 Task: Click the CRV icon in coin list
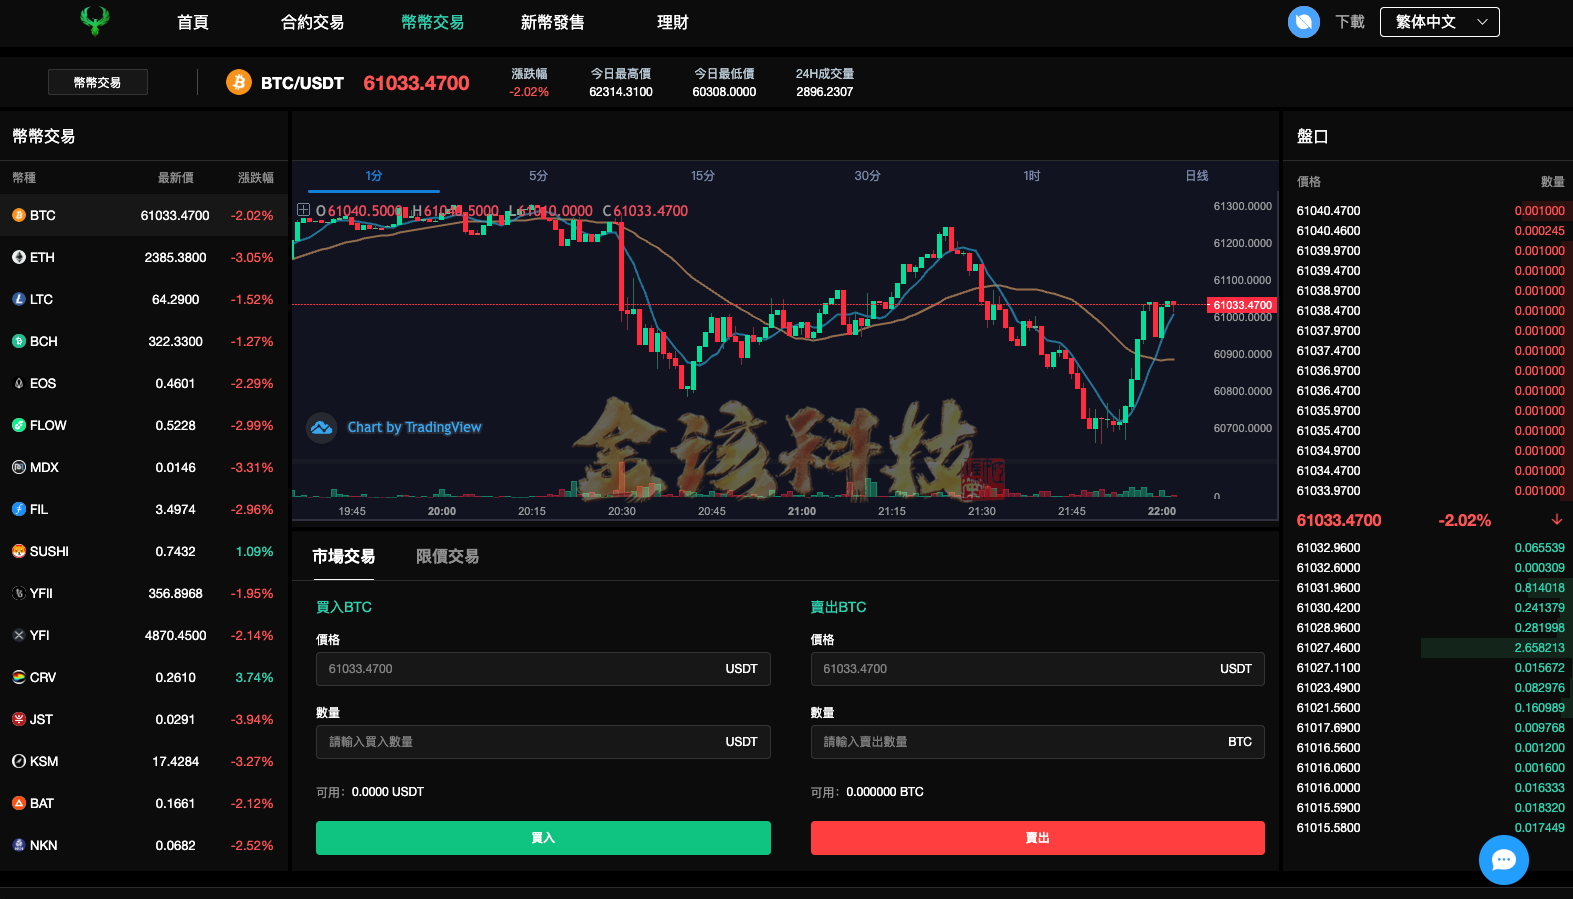pyautogui.click(x=19, y=677)
